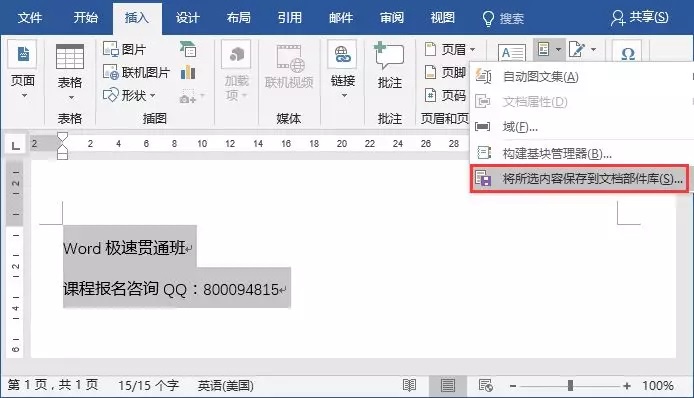The width and height of the screenshot is (694, 398).
Task: Click the Share (共享) button
Action: click(x=639, y=18)
